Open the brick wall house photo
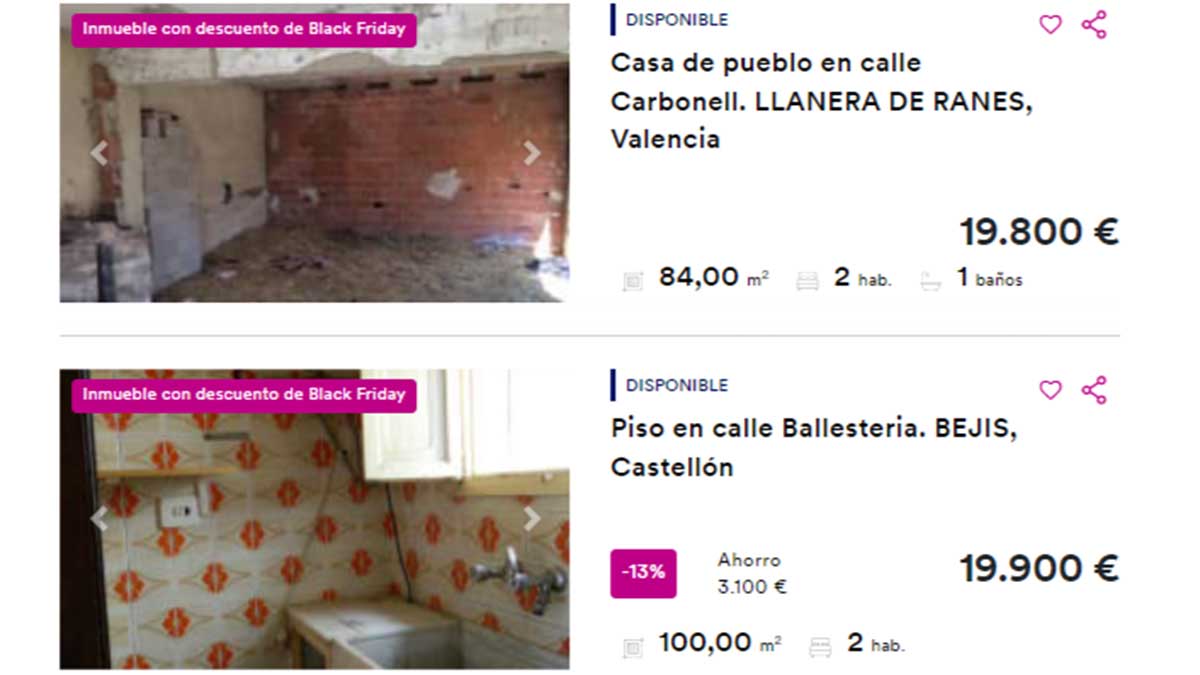This screenshot has height=675, width=1200. [314, 152]
